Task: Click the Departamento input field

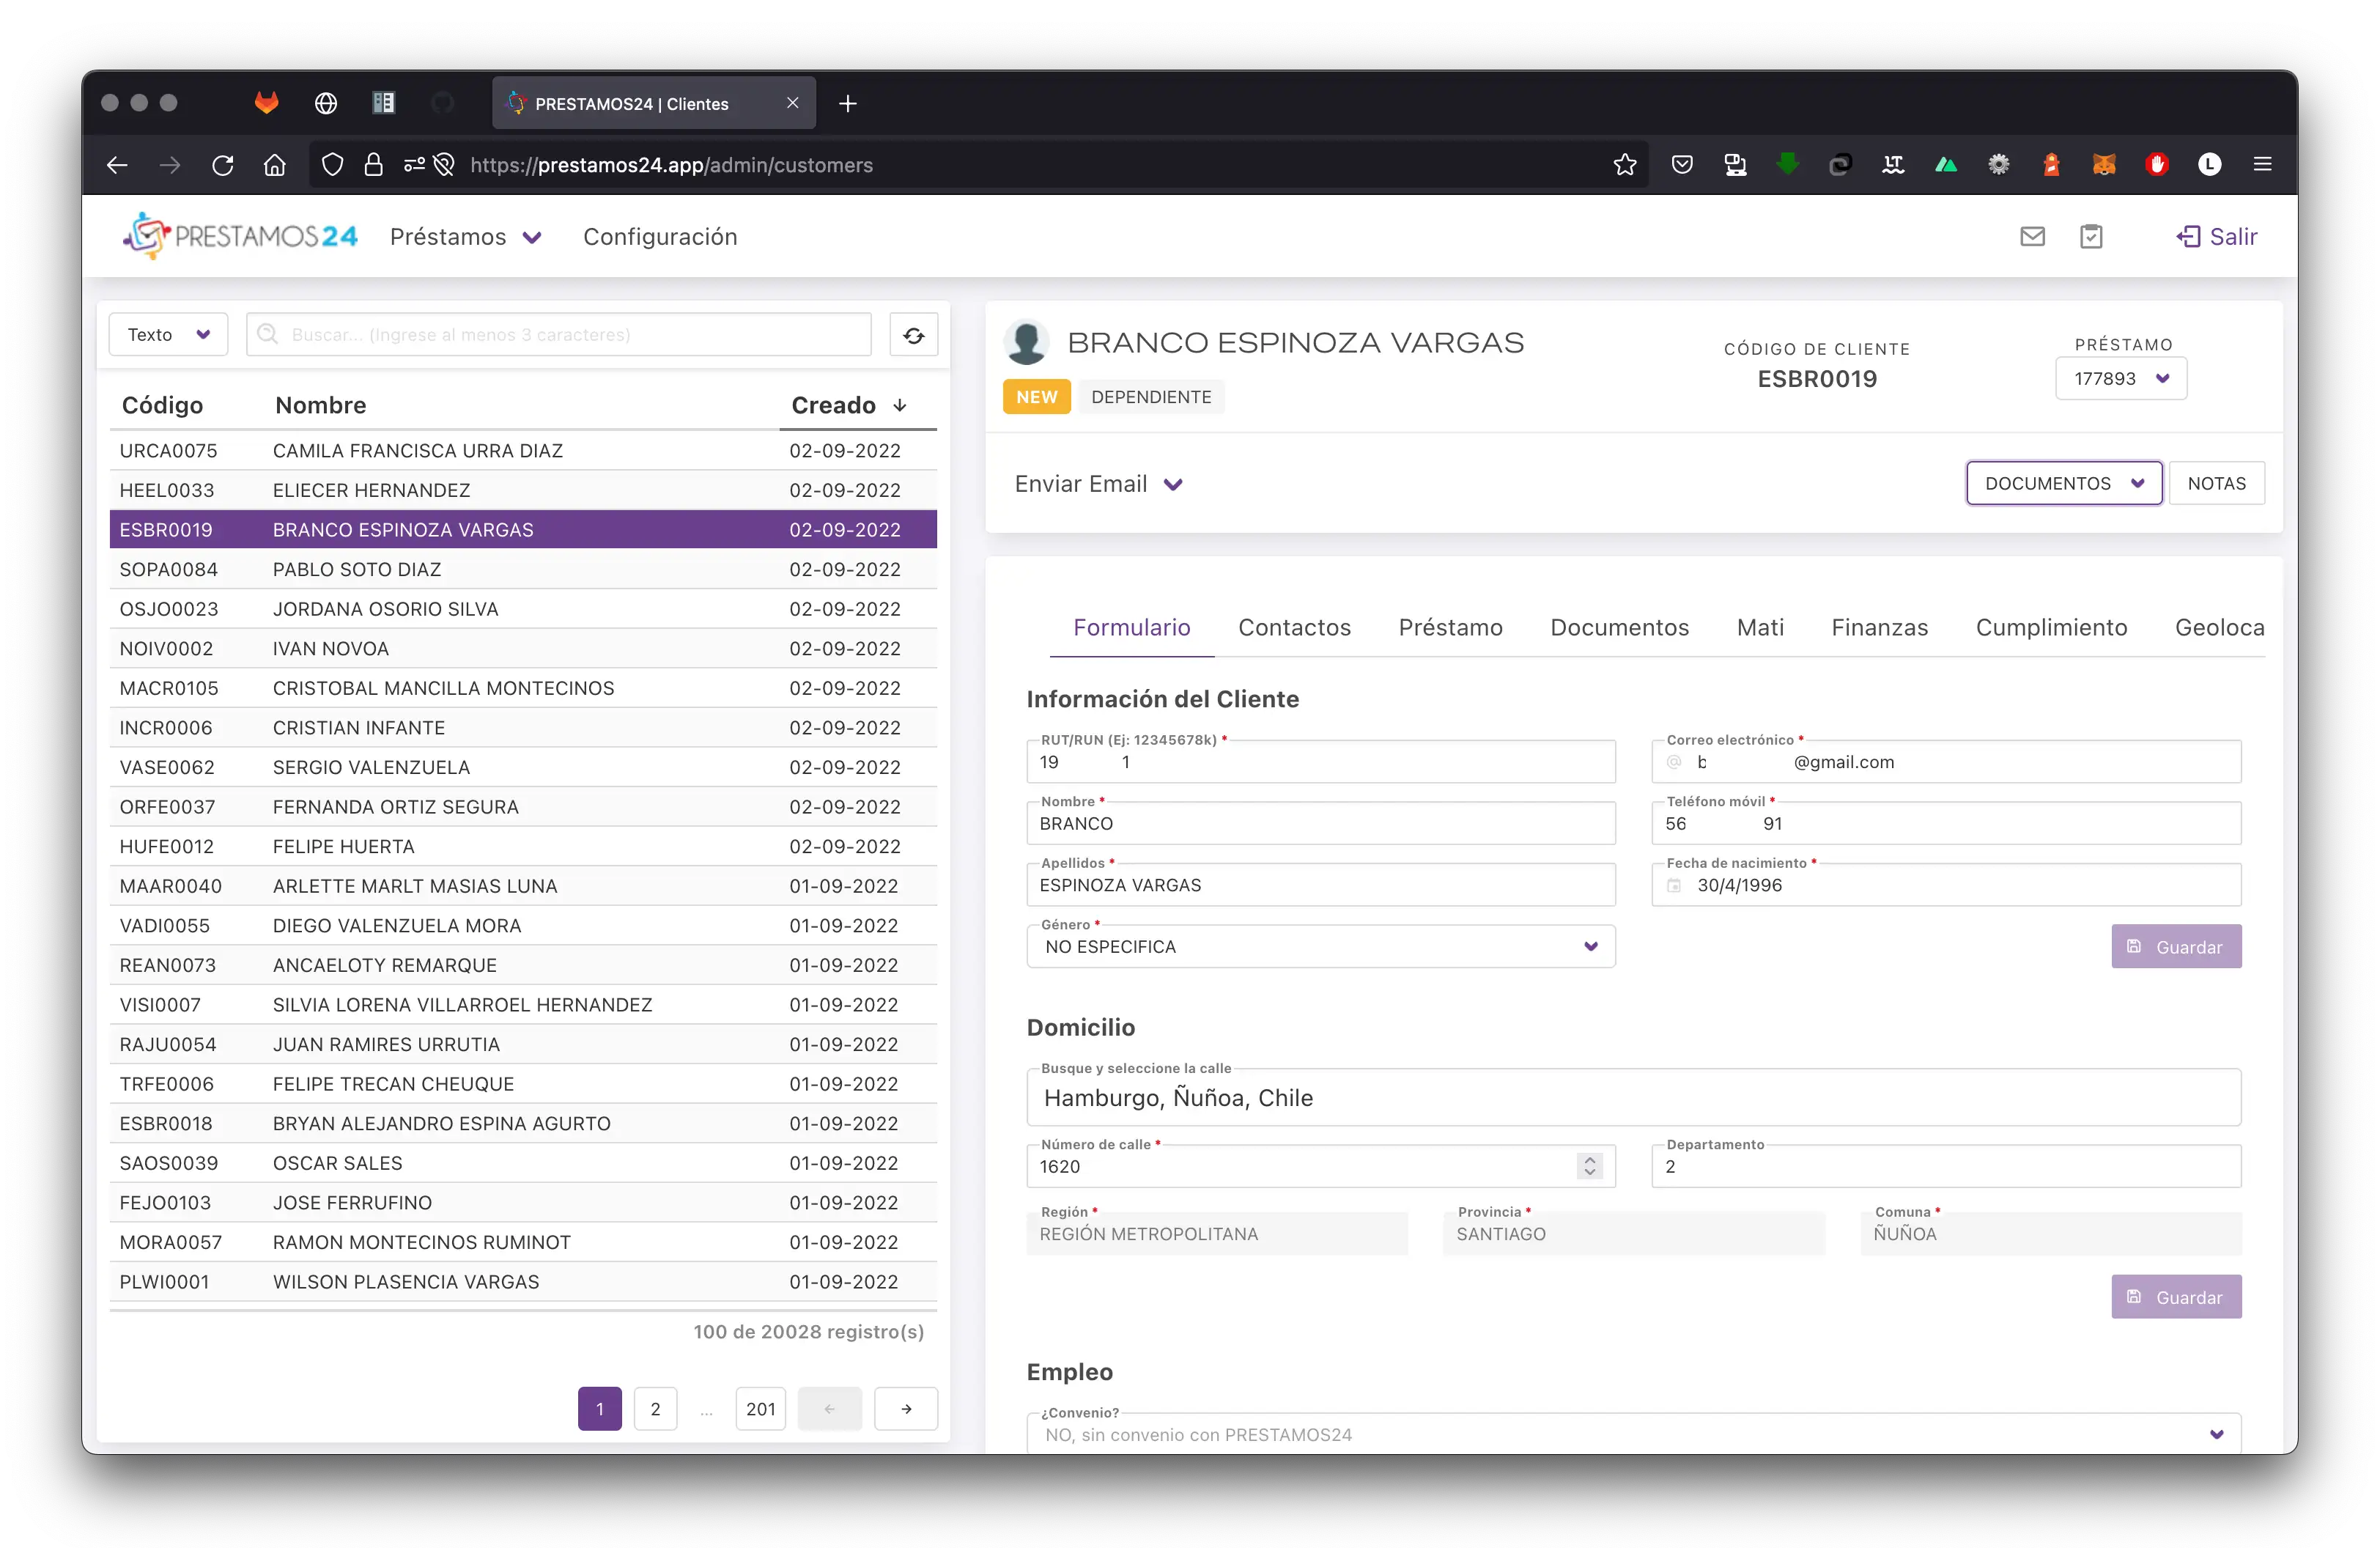Action: pos(1946,1166)
